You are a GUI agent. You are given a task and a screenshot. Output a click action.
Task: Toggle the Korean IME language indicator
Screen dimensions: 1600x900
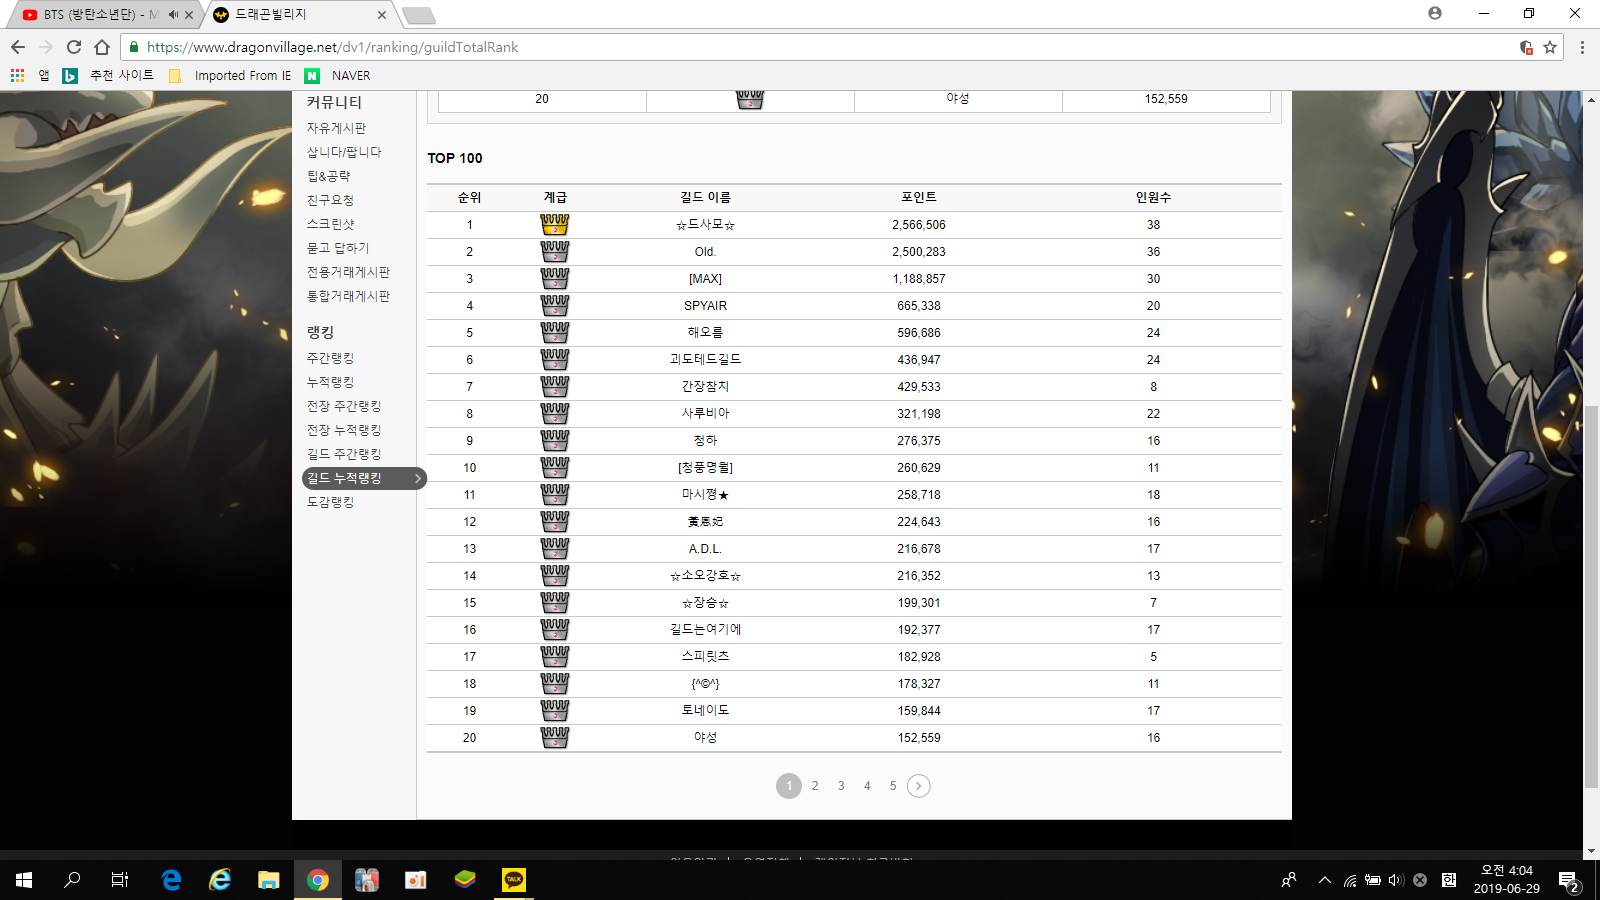pyautogui.click(x=1448, y=880)
